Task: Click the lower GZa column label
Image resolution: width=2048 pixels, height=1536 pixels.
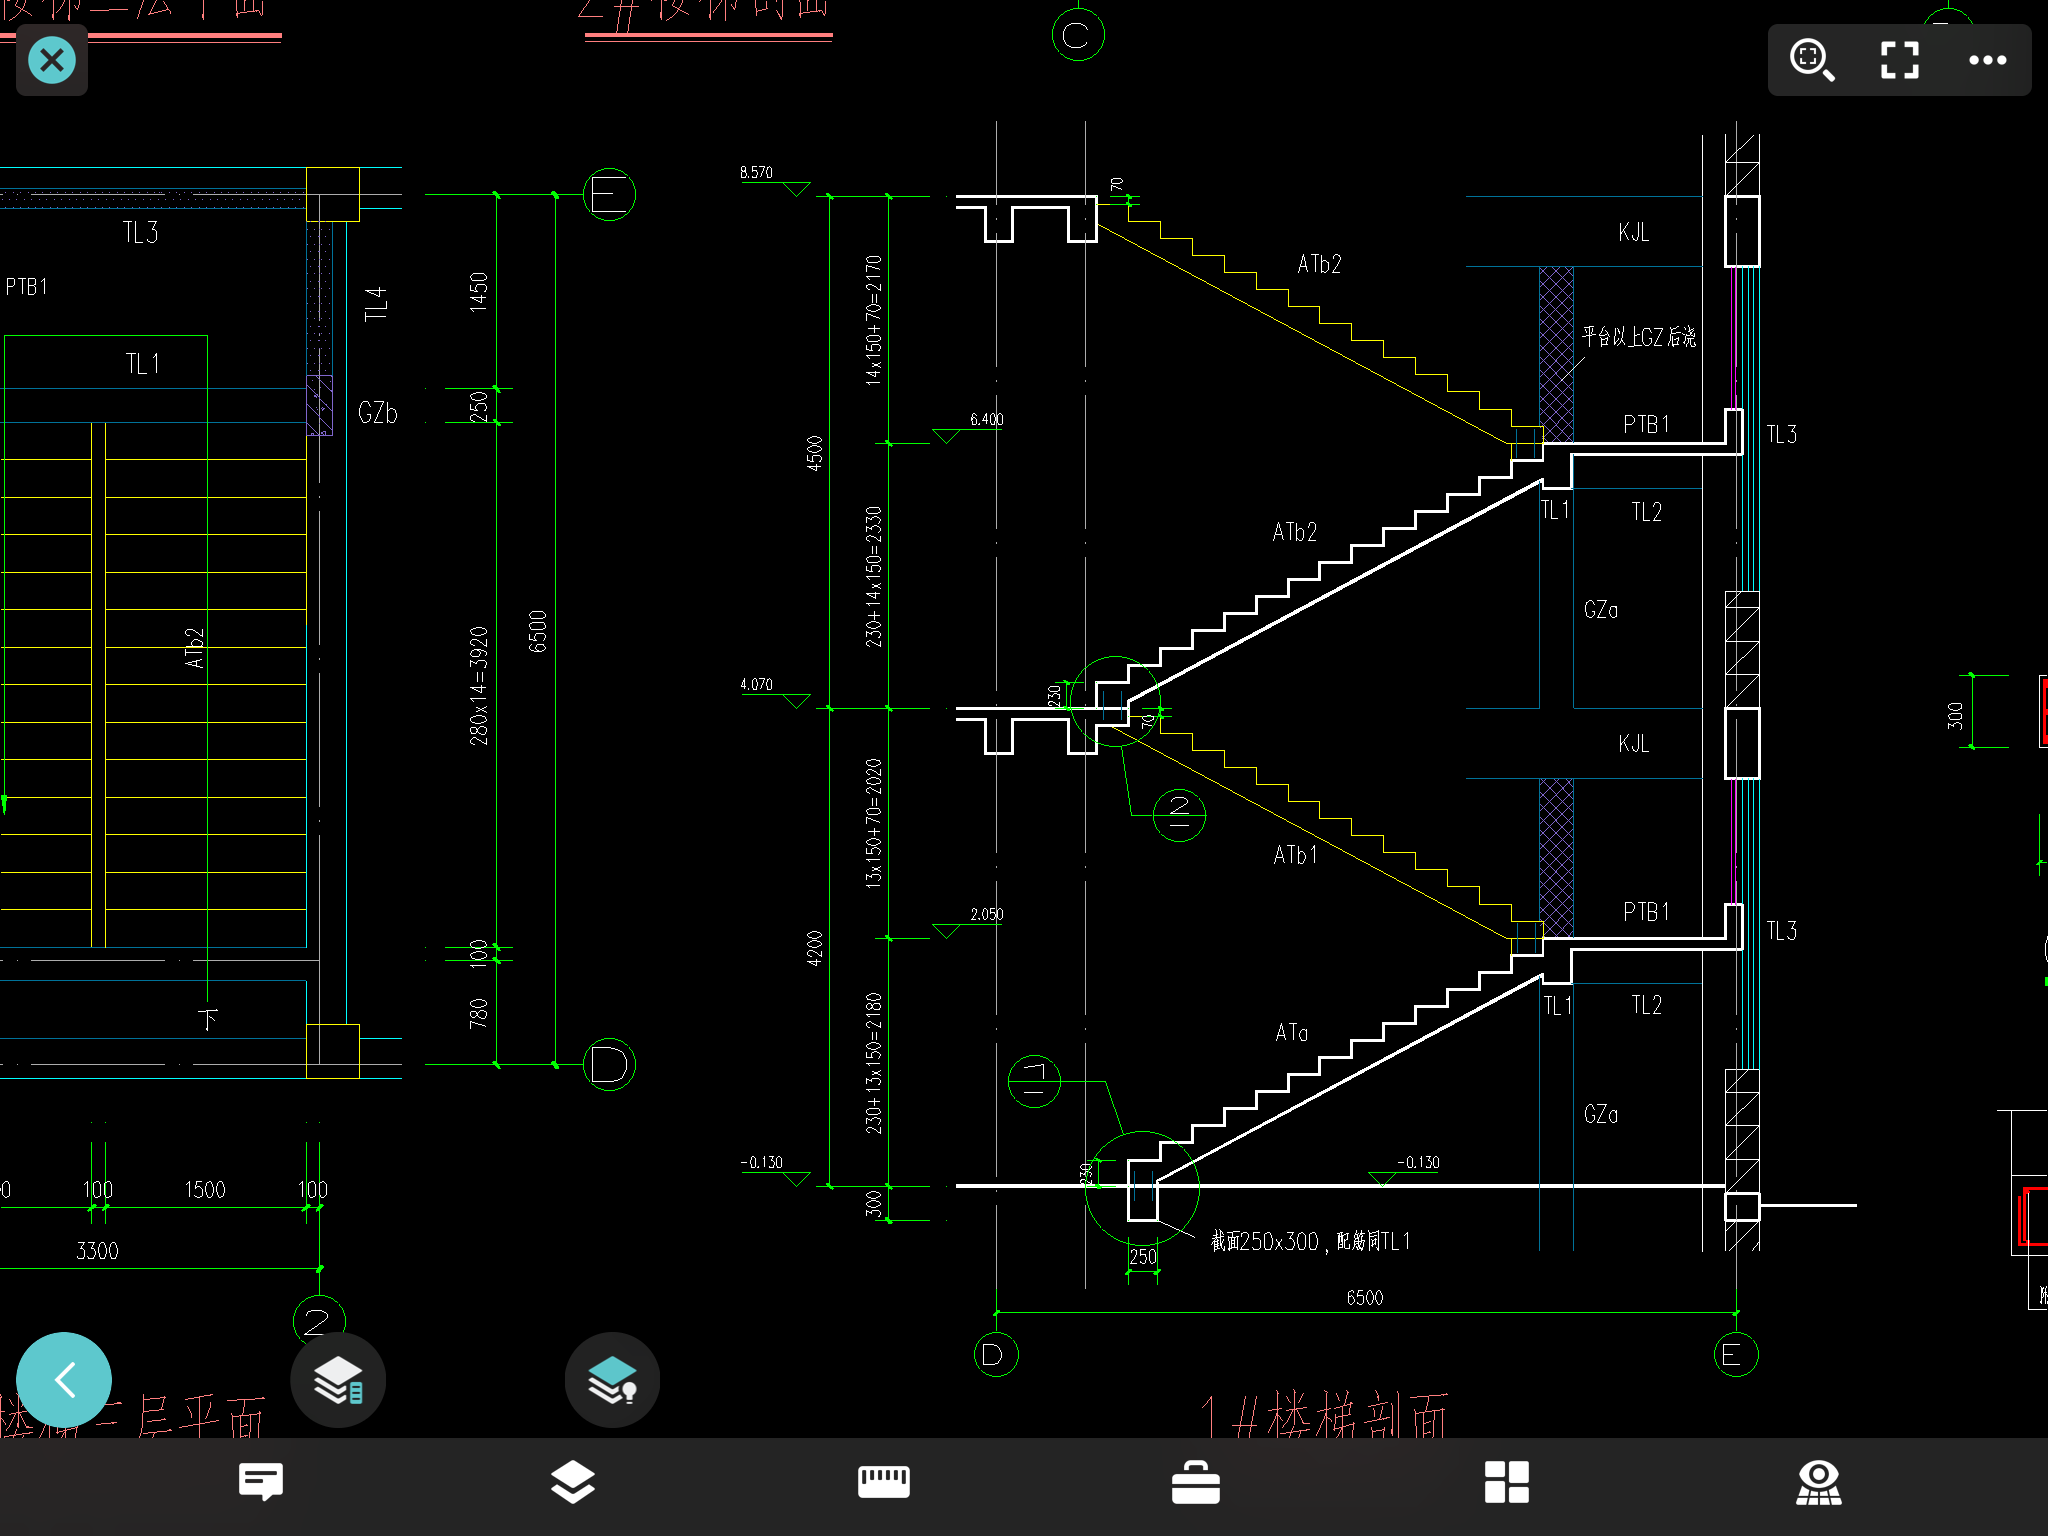Action: click(x=1601, y=1114)
